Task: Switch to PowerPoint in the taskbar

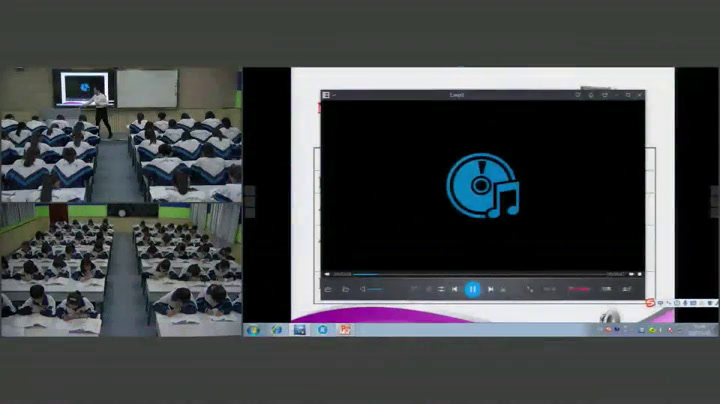Action: [345, 329]
